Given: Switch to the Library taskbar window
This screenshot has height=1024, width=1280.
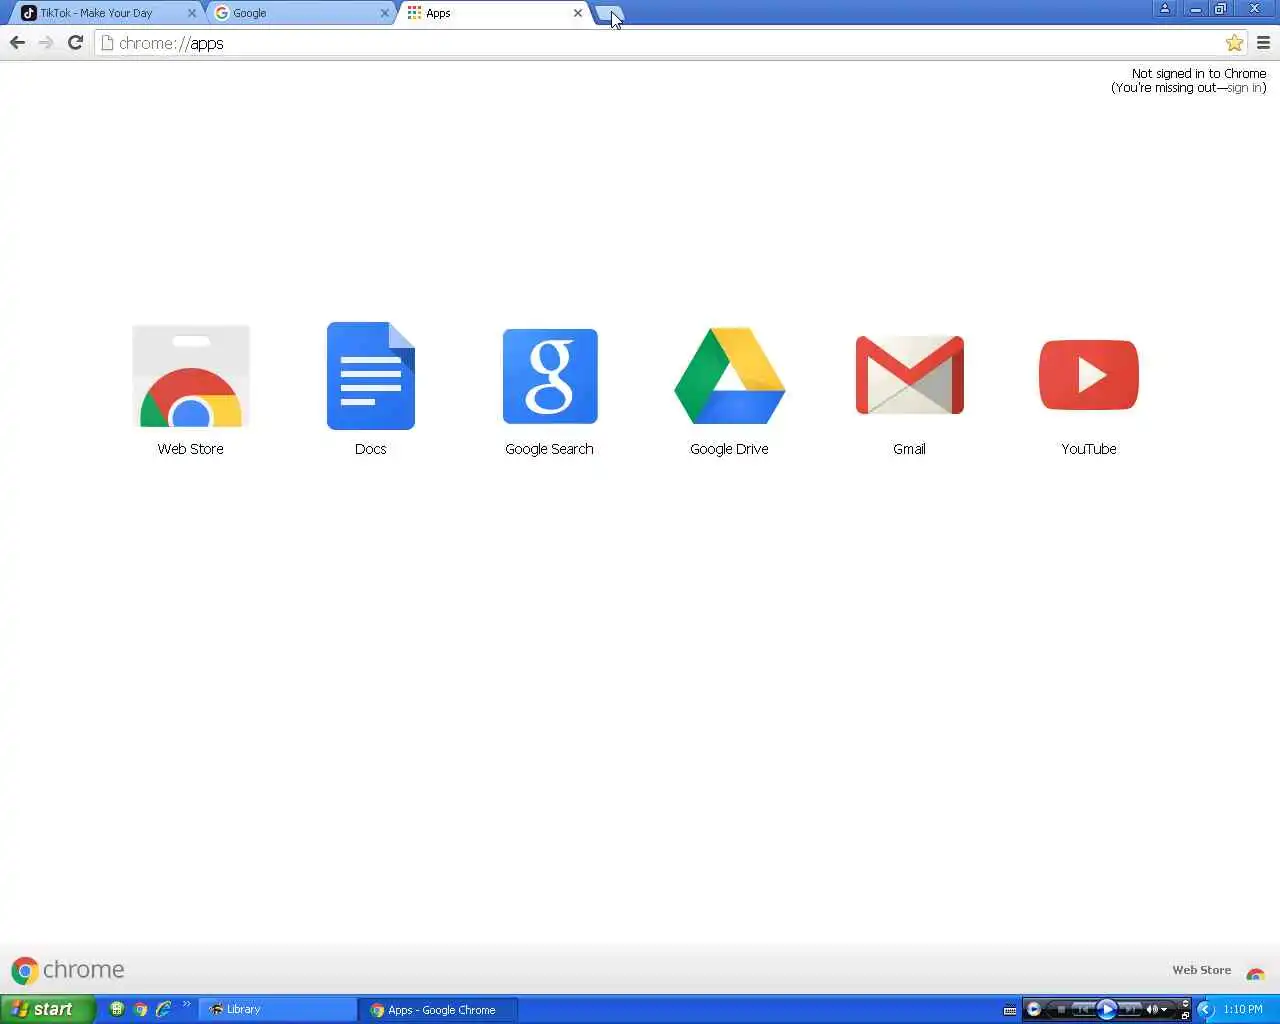Looking at the screenshot, I should 278,1010.
